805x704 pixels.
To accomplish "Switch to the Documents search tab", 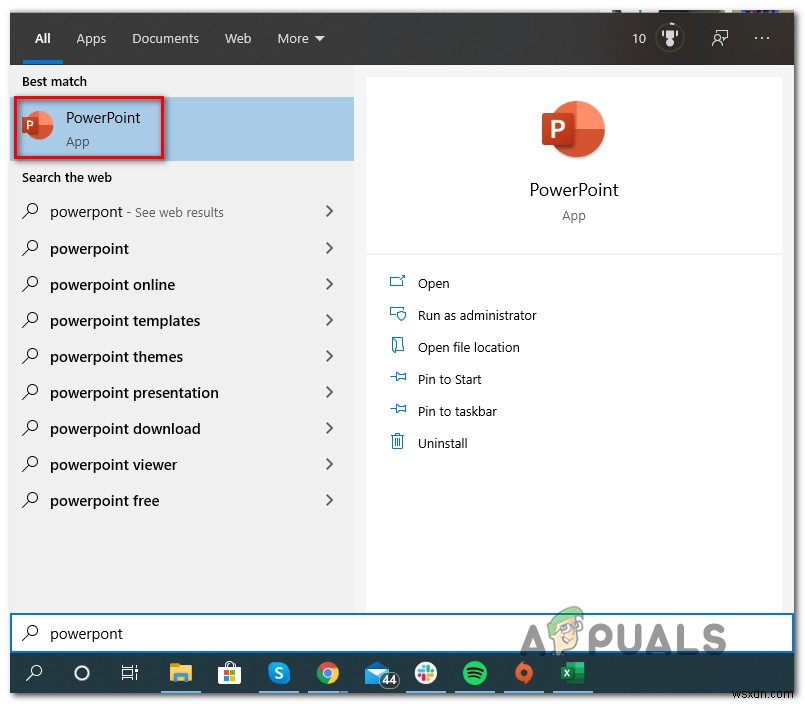I will (165, 38).
